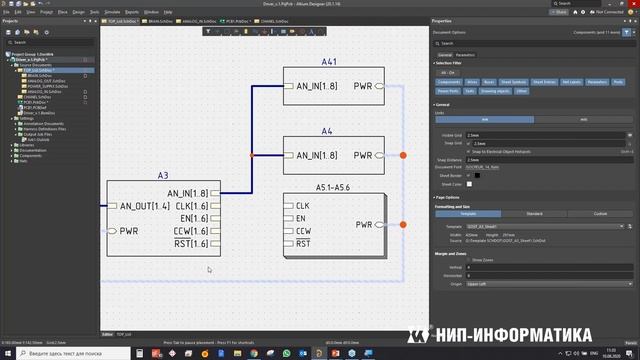The height and width of the screenshot is (360, 640).
Task: Expand the Documentation folder in Projects
Action: click(x=11, y=150)
